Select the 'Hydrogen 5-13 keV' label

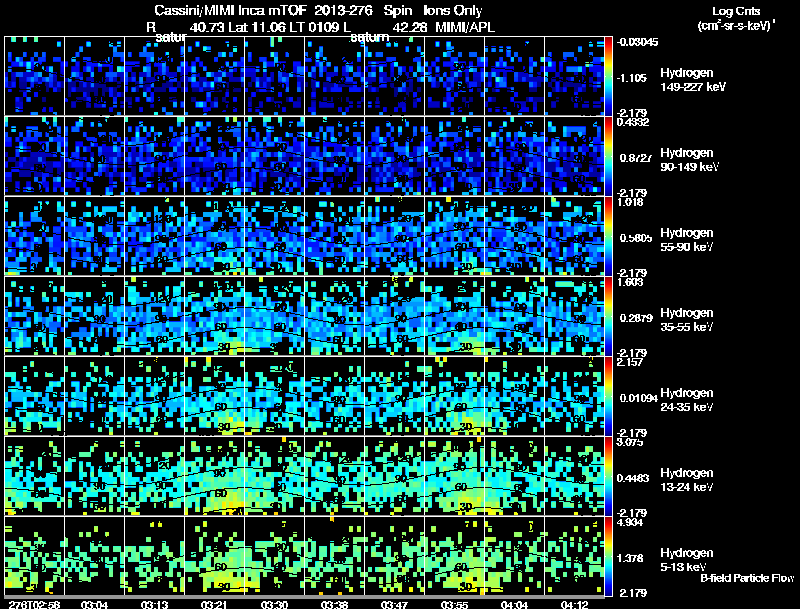(687, 560)
